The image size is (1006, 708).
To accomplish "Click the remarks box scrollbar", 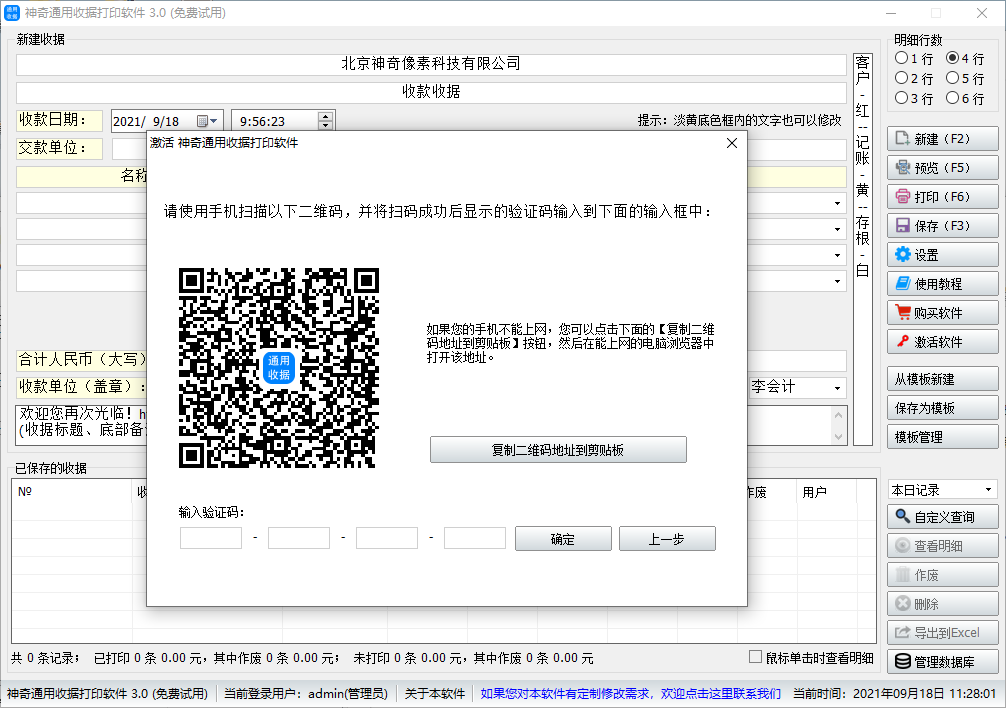I will (838, 426).
